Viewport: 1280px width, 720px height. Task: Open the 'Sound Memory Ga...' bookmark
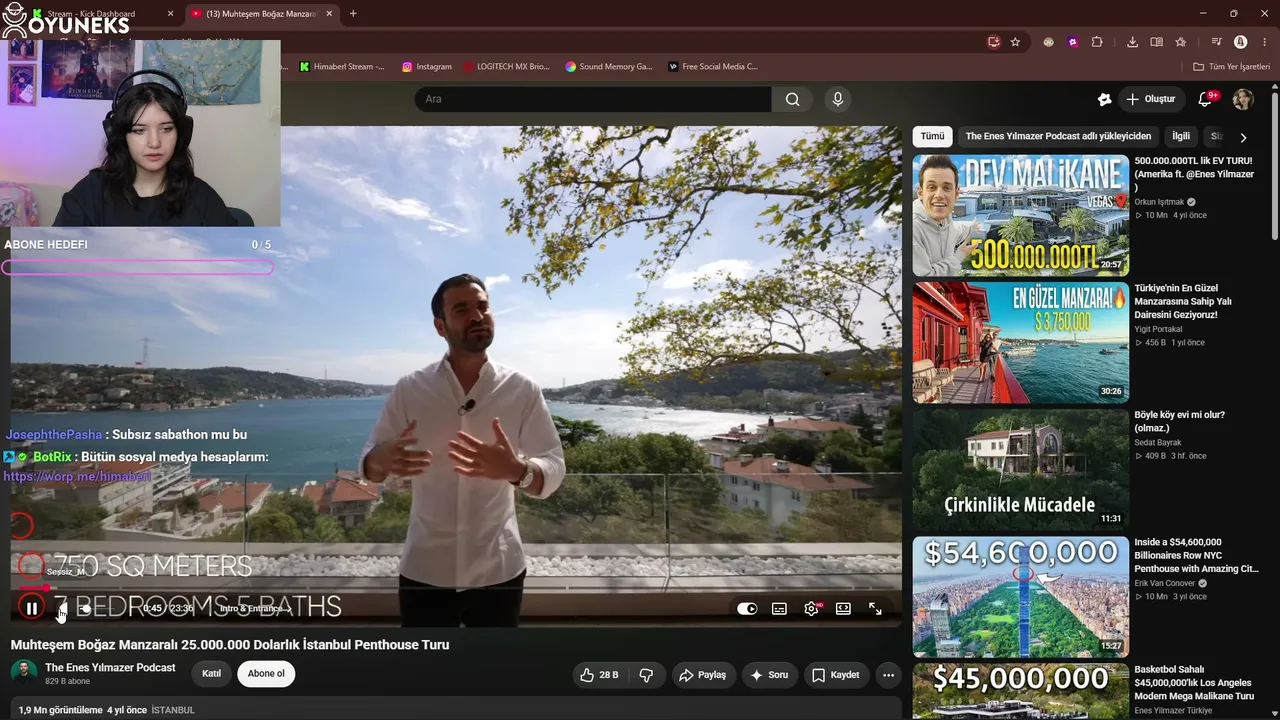[608, 67]
